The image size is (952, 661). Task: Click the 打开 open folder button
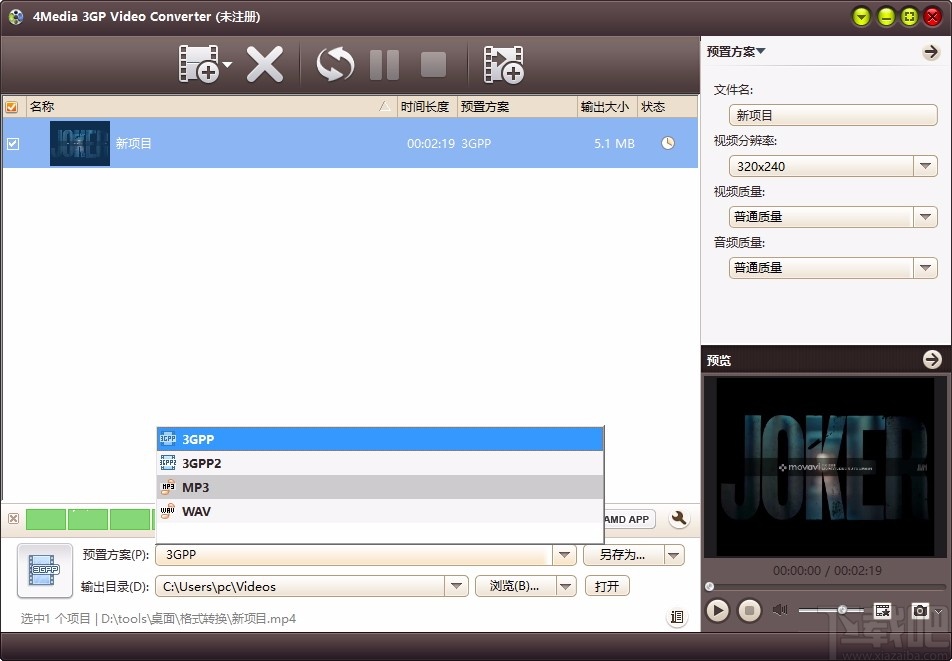[x=607, y=588]
